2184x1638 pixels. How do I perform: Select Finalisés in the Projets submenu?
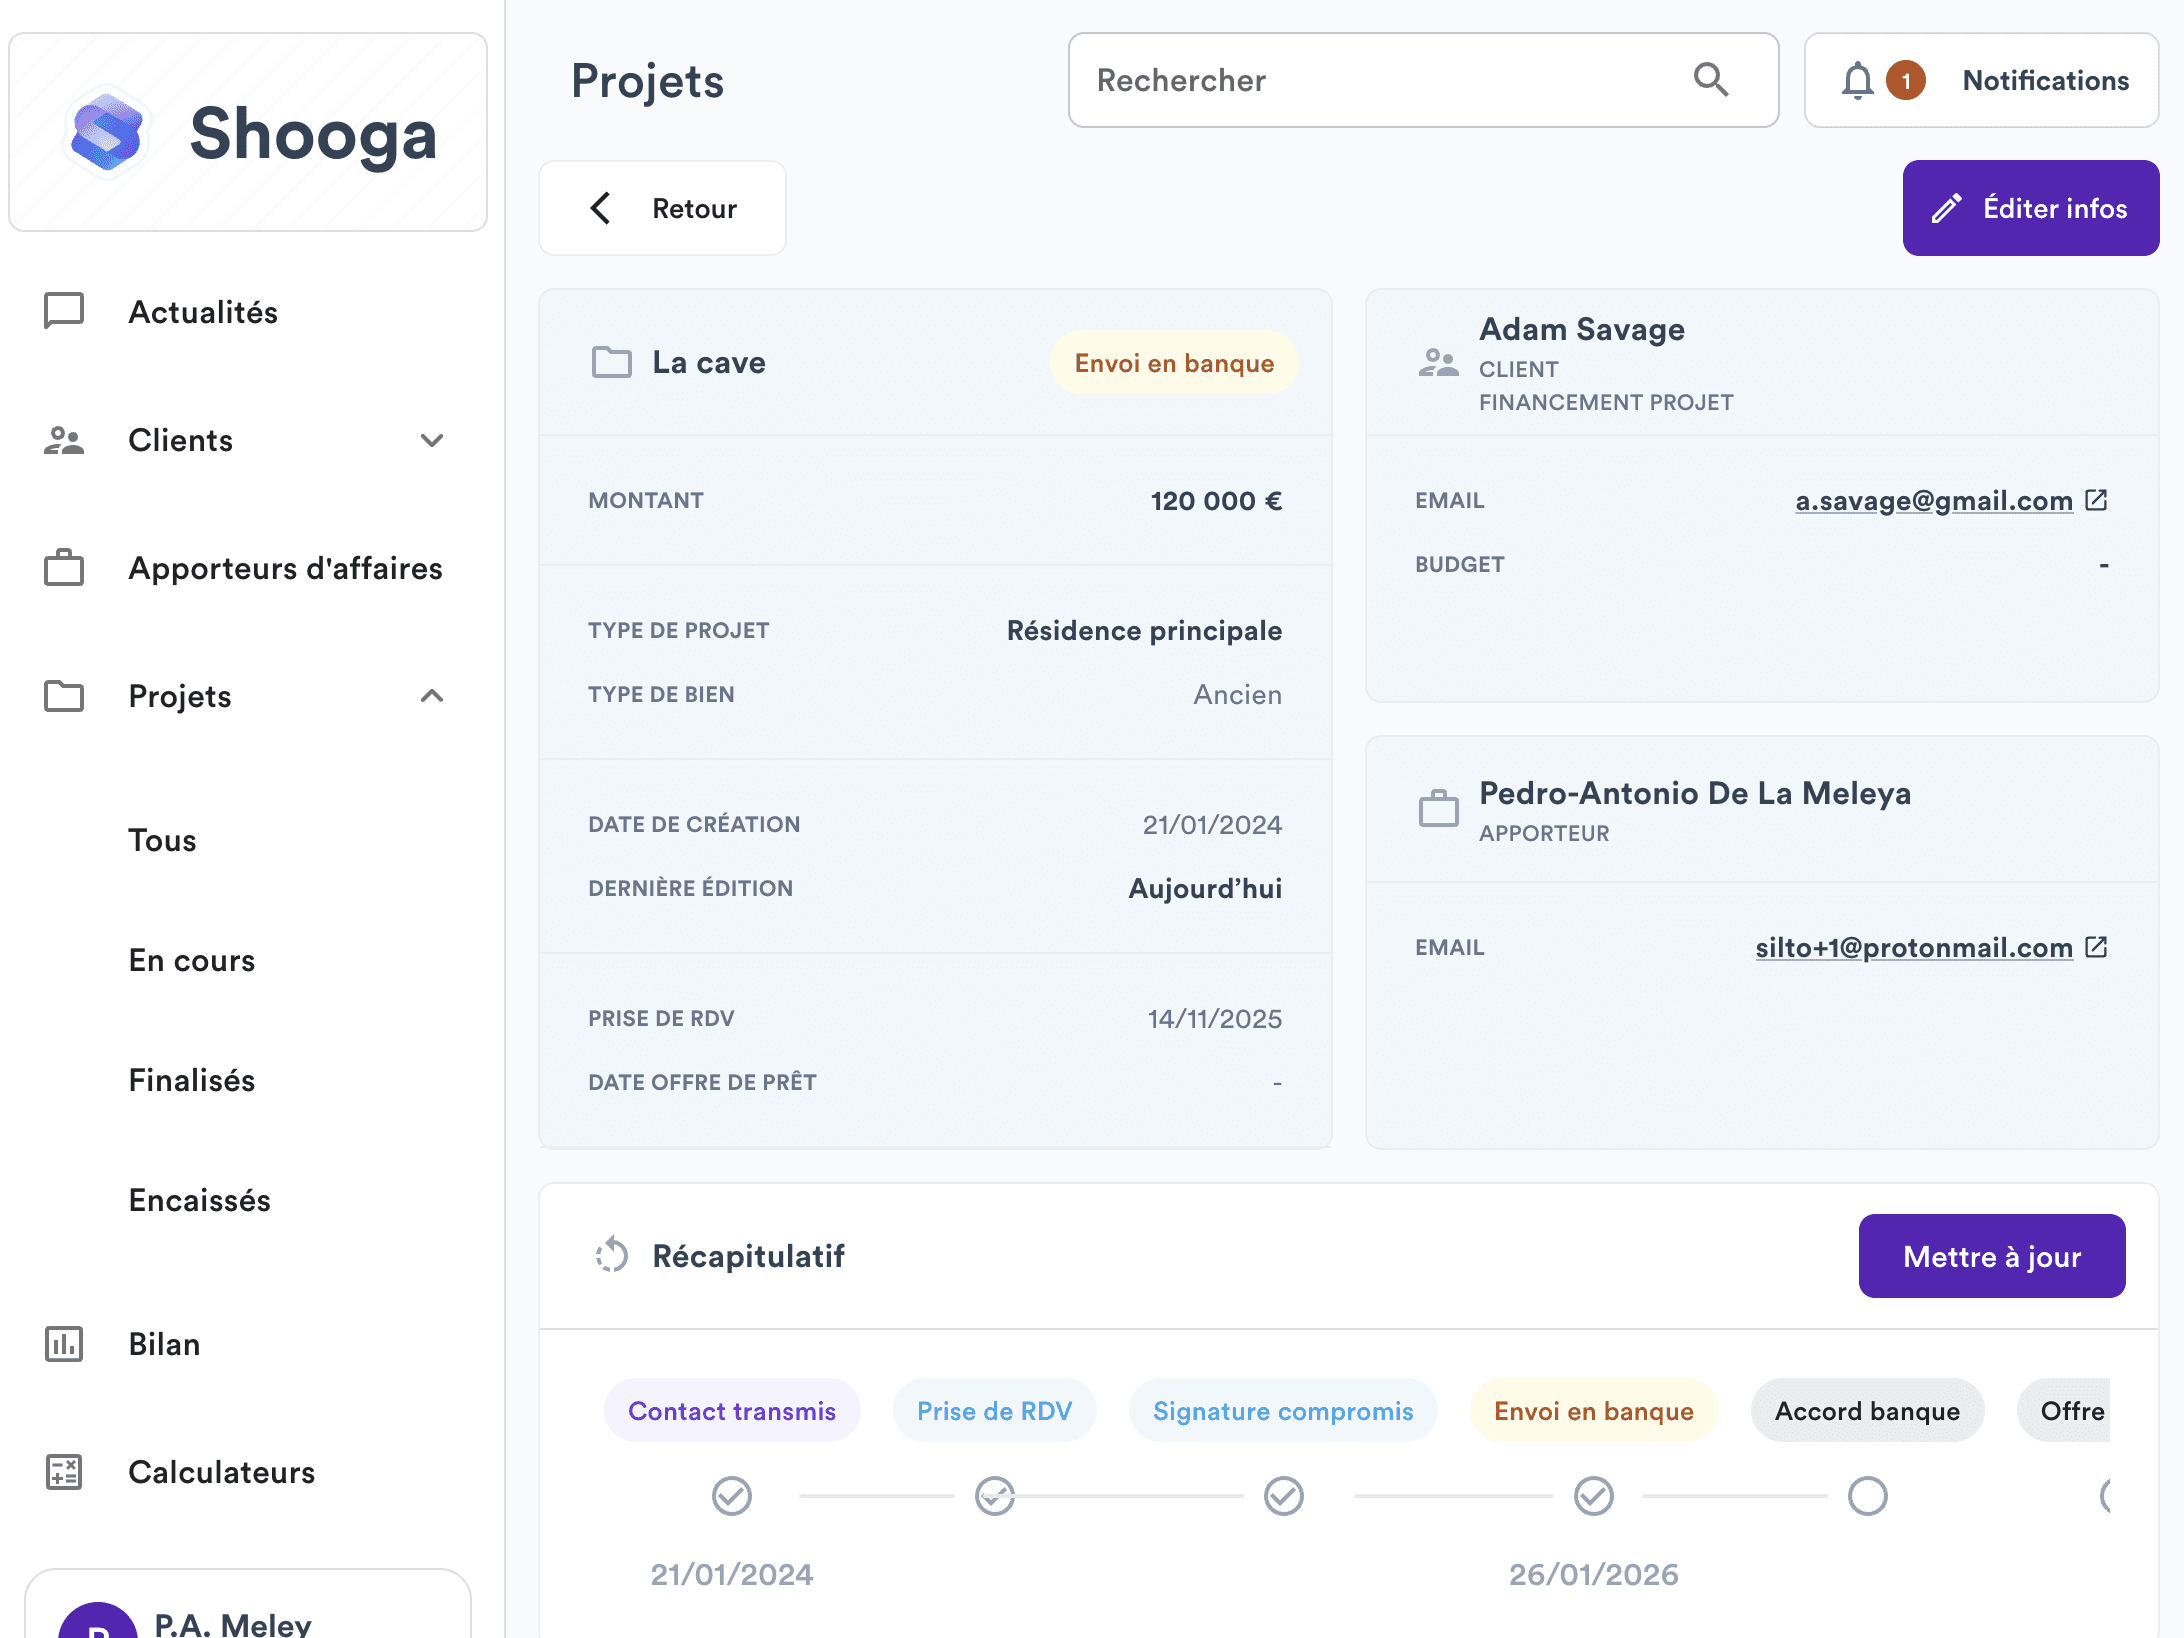pos(192,1080)
